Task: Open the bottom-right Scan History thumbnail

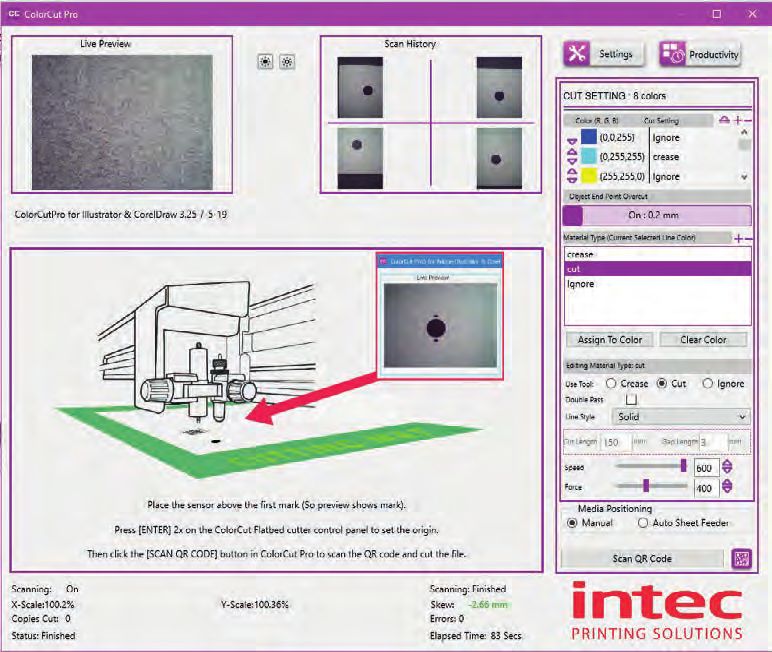Action: click(499, 158)
